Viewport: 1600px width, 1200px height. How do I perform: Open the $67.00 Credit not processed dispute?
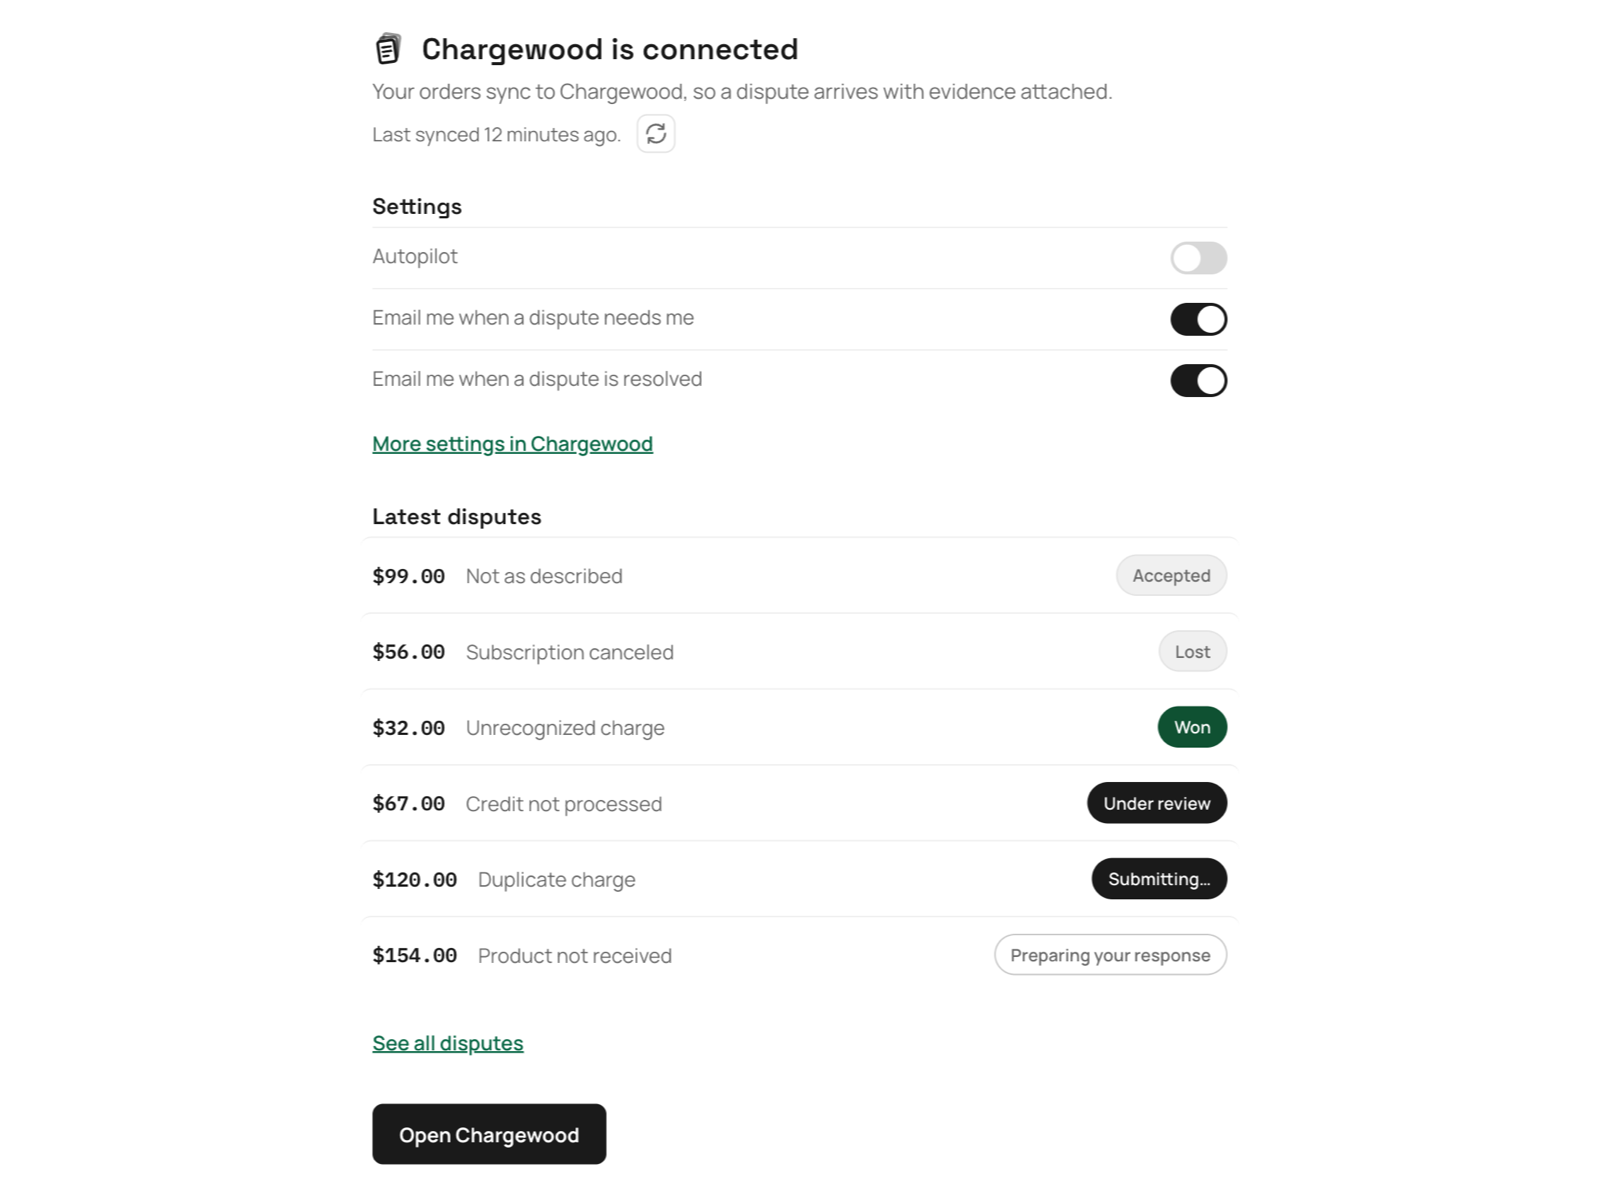(800, 804)
